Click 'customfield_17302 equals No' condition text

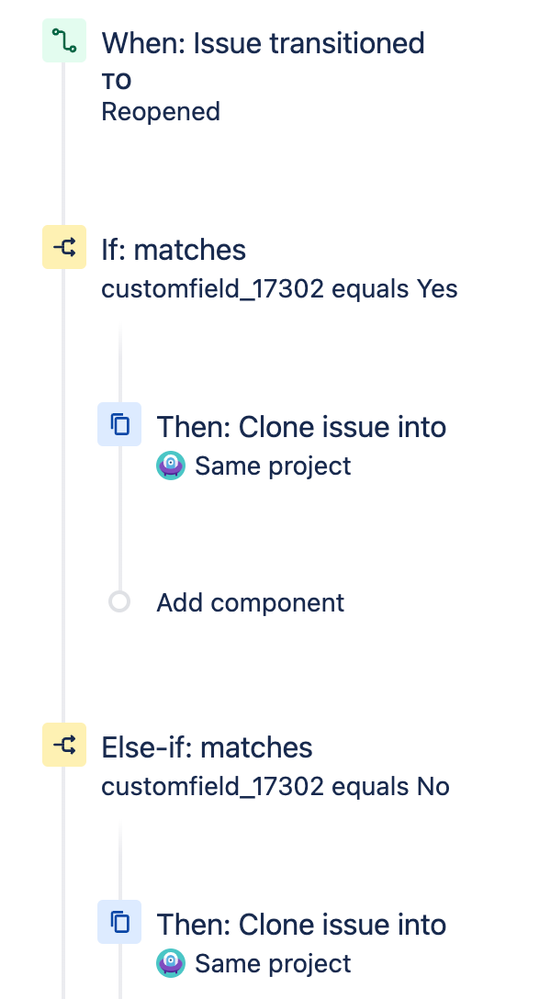click(x=275, y=787)
